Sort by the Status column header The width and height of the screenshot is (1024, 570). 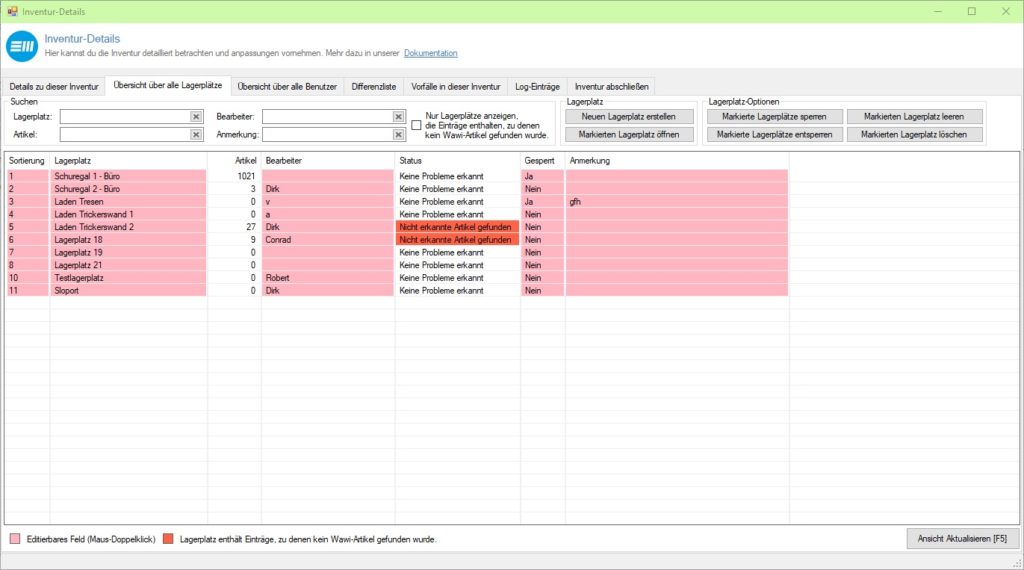[x=456, y=160]
